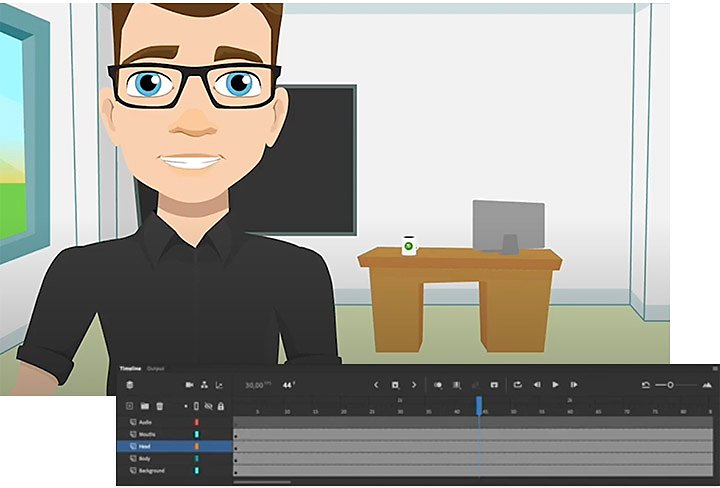This screenshot has width=720, height=488.
Task: Click the delete layer trash icon
Action: [160, 406]
